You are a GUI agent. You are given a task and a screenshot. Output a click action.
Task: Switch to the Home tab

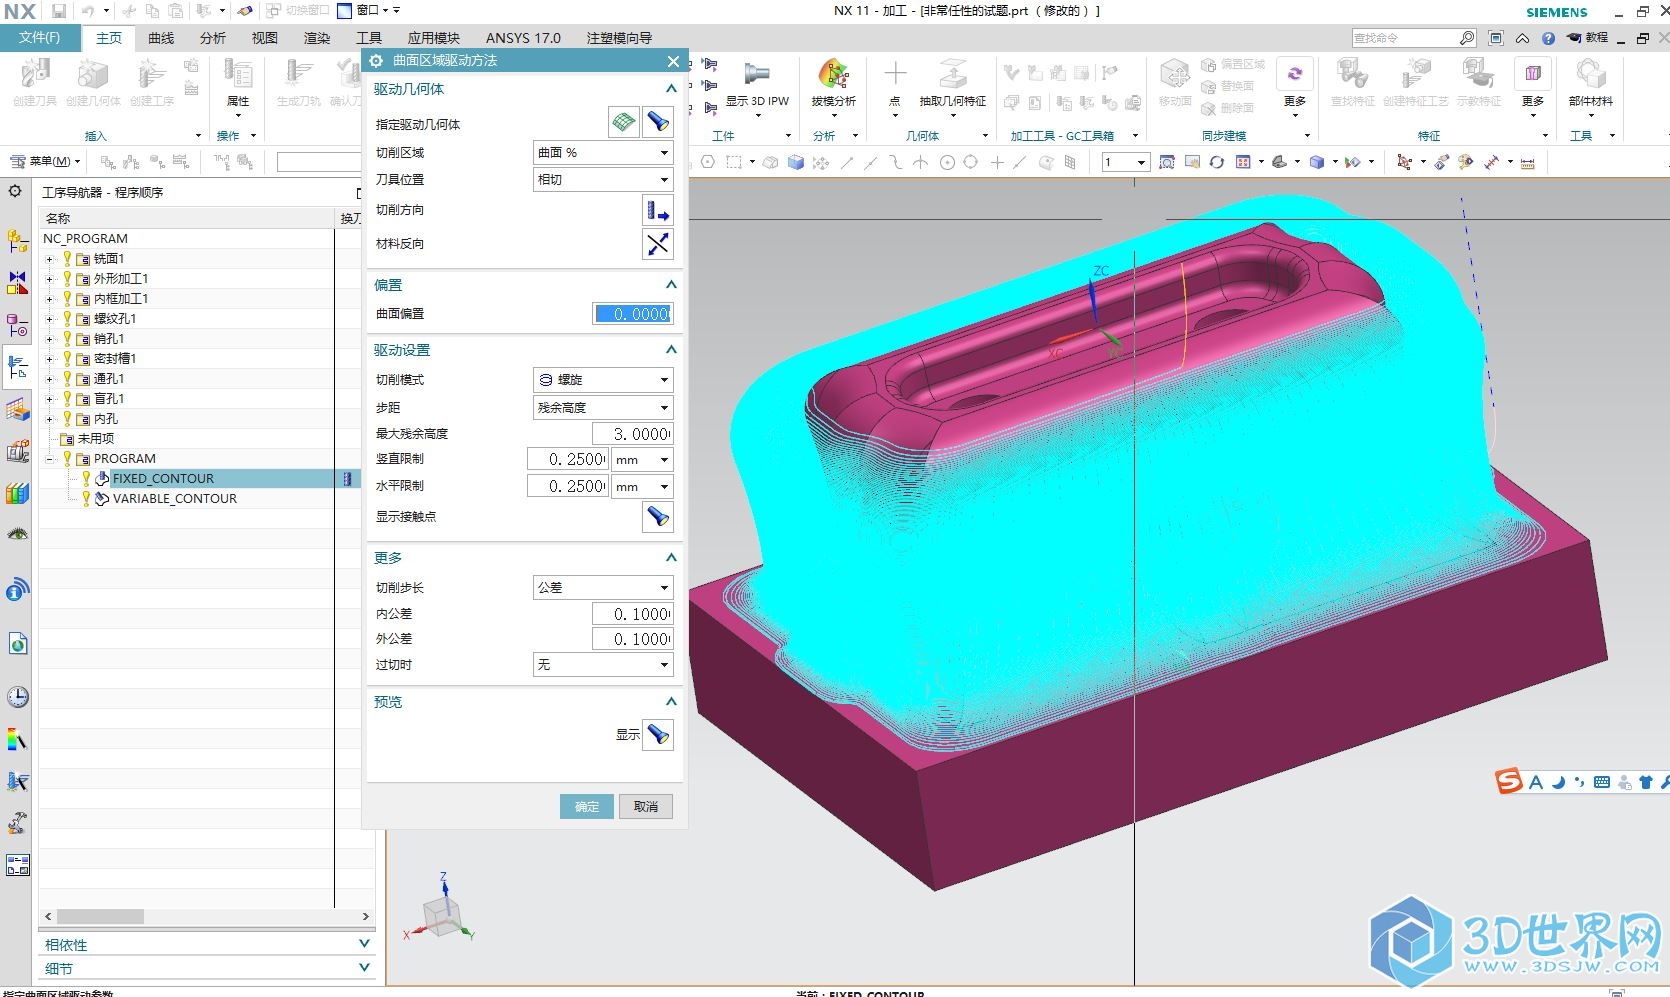109,38
